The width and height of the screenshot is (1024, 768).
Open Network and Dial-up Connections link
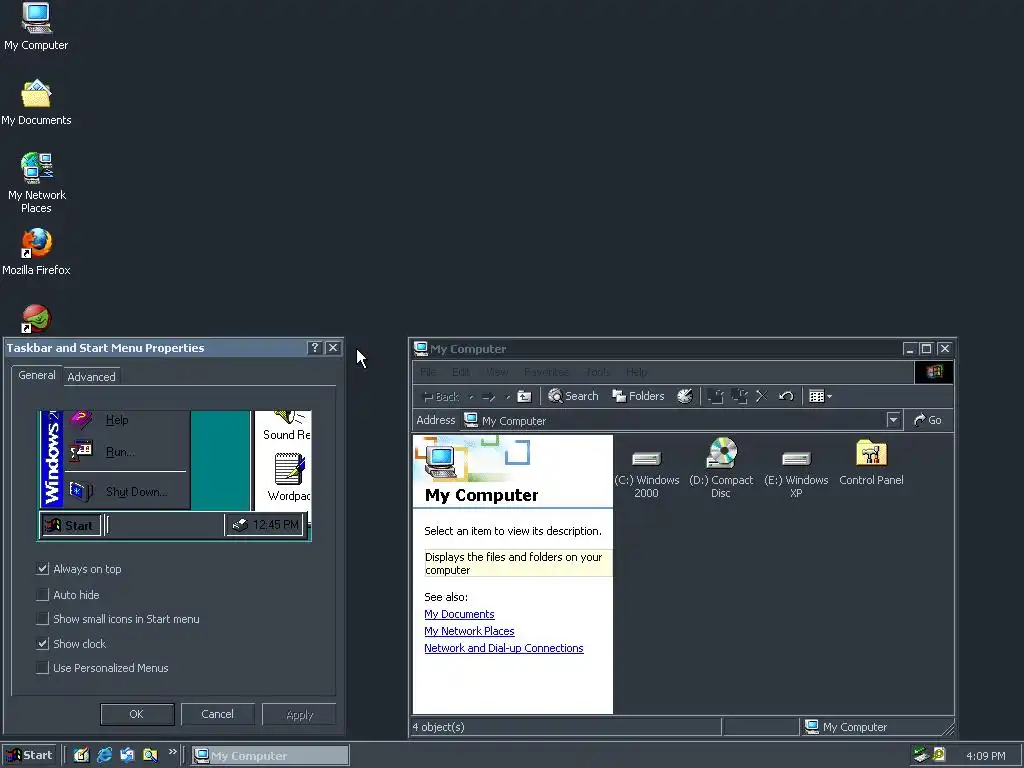tap(504, 648)
